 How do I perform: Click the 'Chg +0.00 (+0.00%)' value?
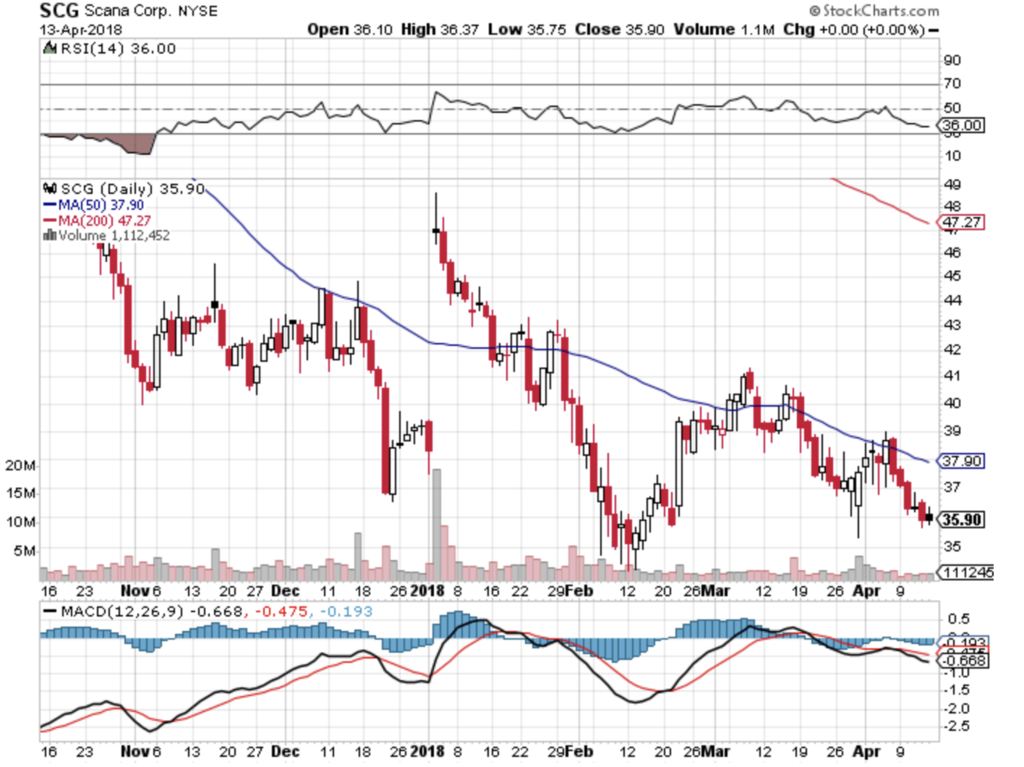point(854,29)
